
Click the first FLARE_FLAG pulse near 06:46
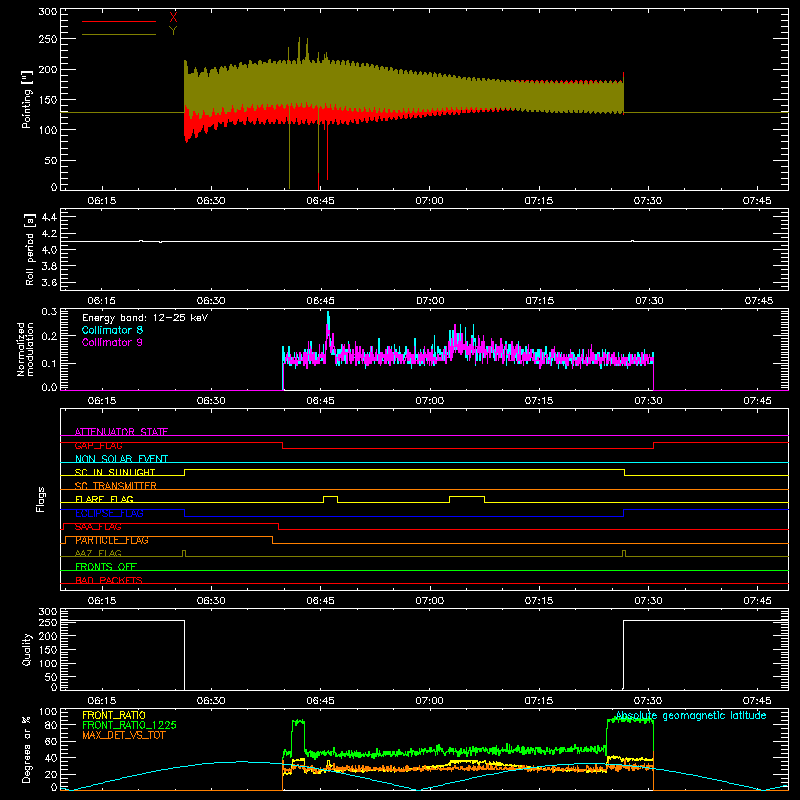pyautogui.click(x=330, y=499)
